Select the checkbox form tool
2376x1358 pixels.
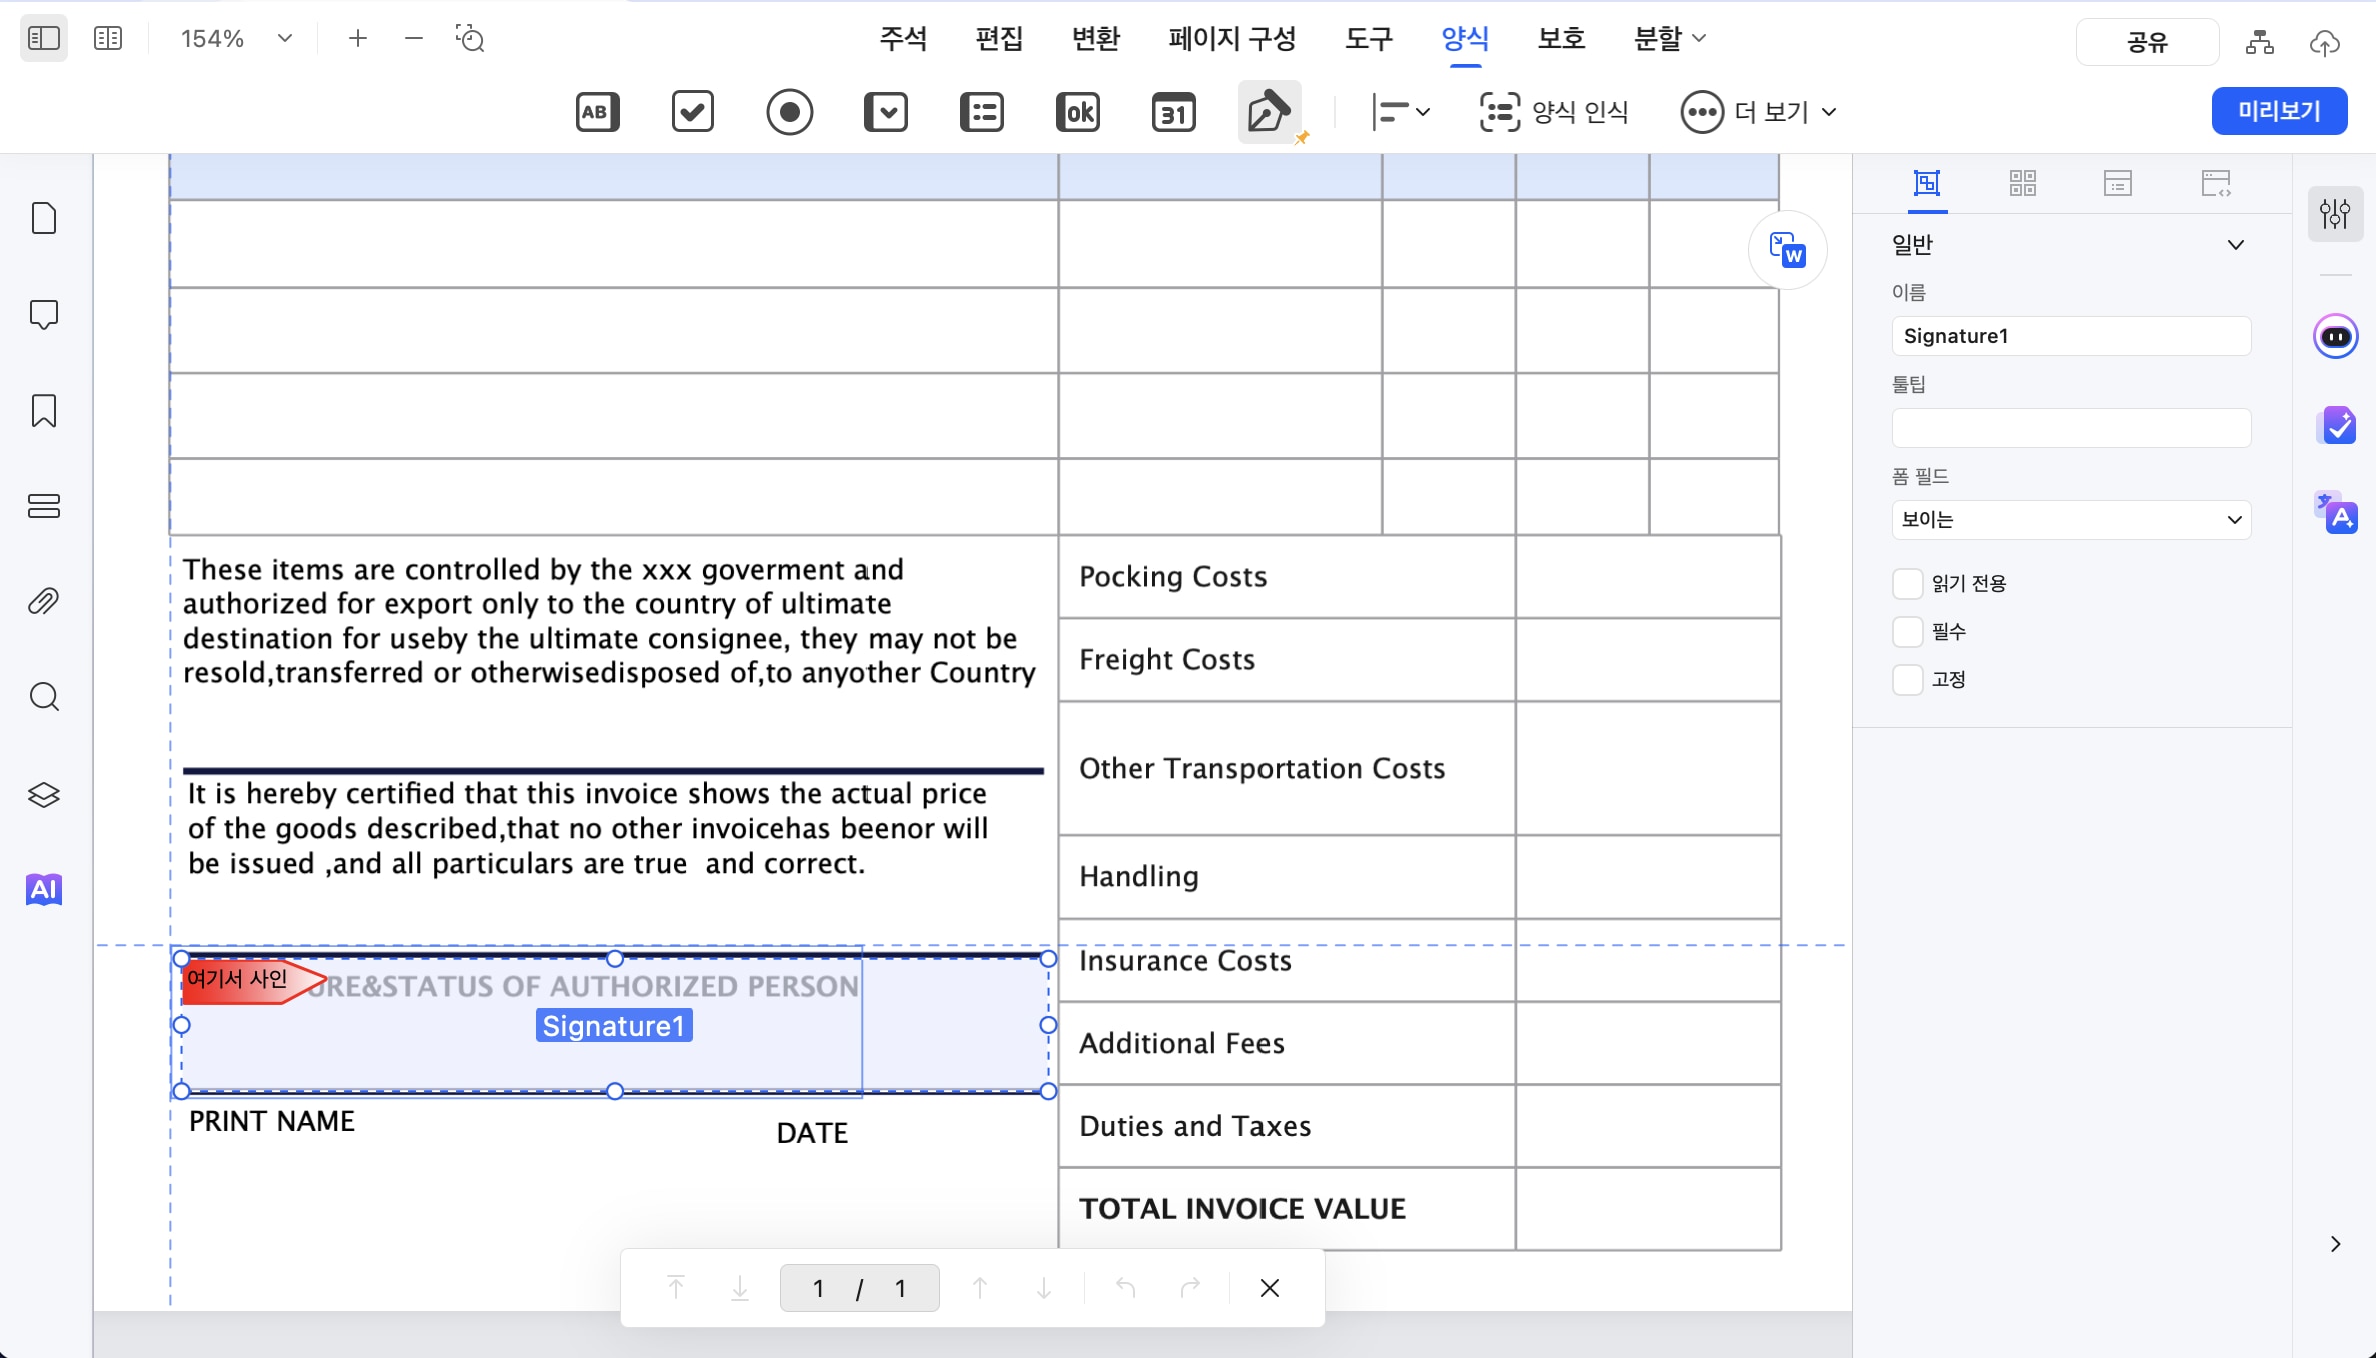tap(693, 112)
